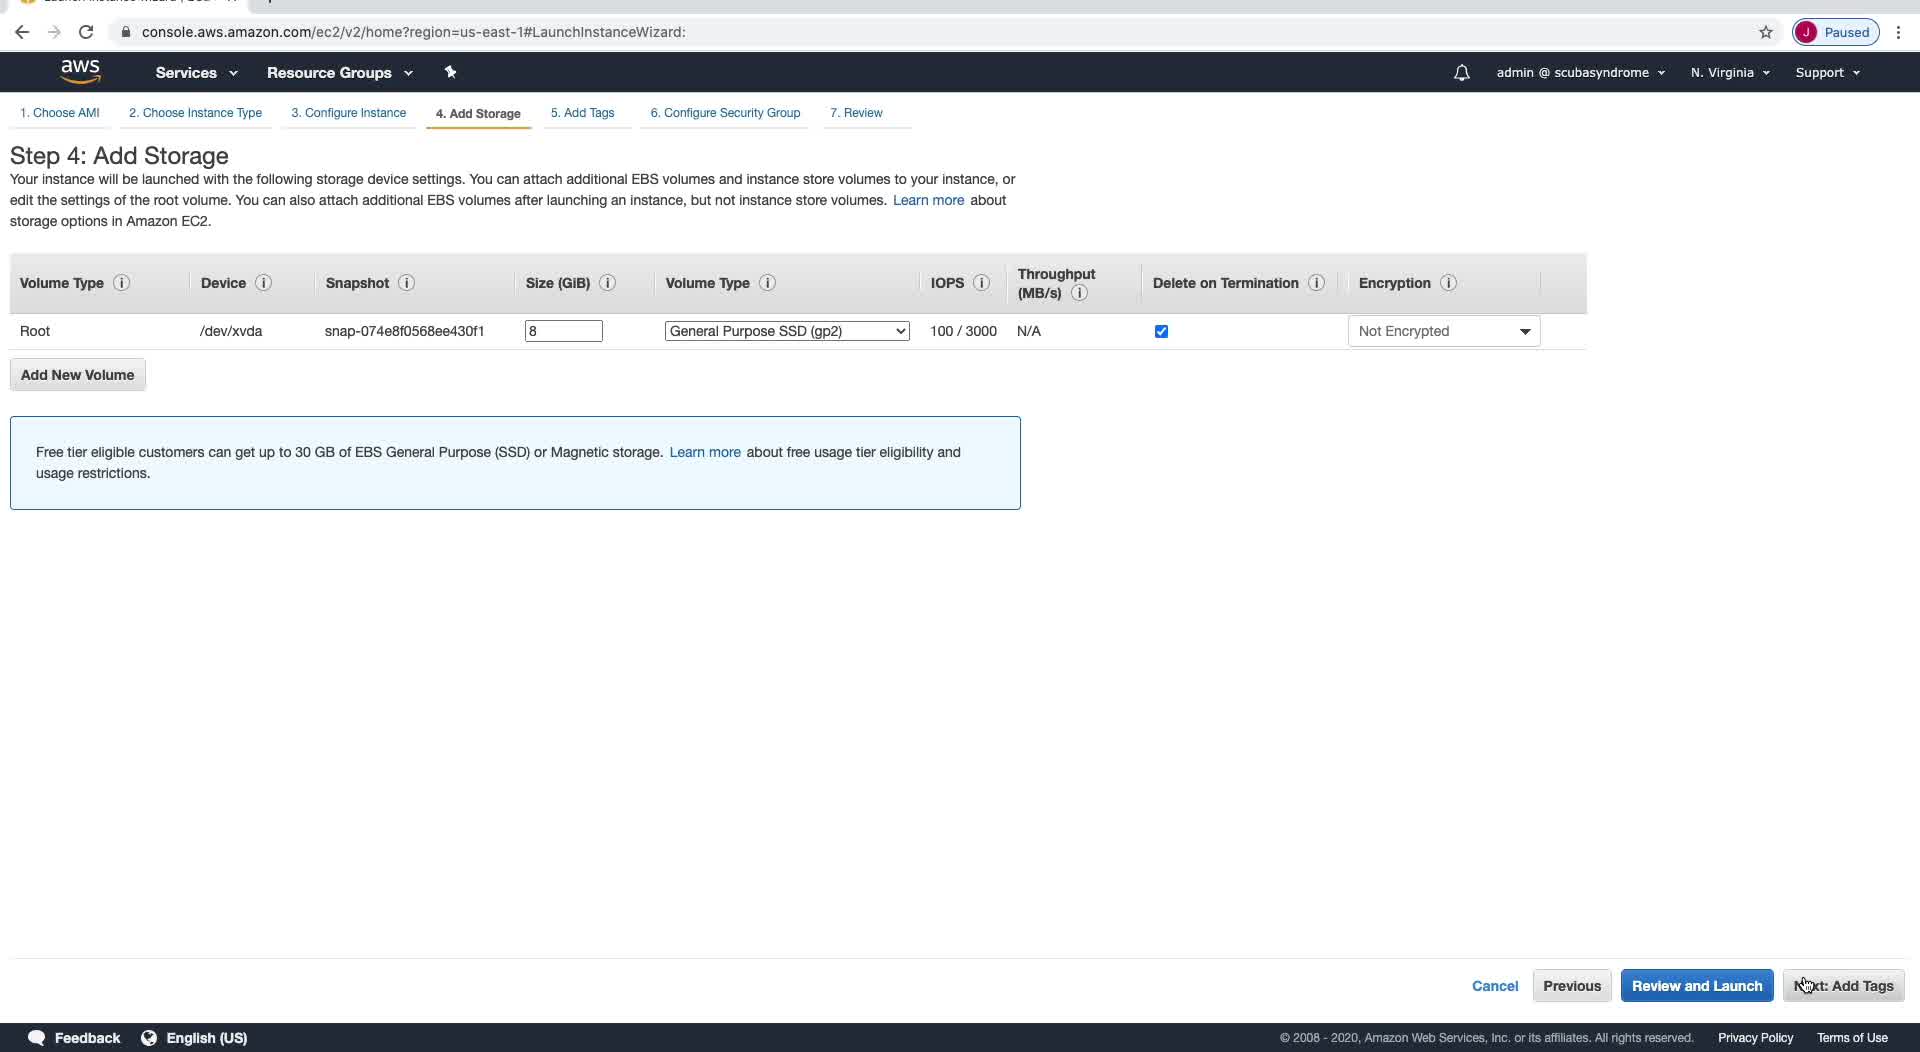Open the N. Virginia region selector

[1730, 73]
